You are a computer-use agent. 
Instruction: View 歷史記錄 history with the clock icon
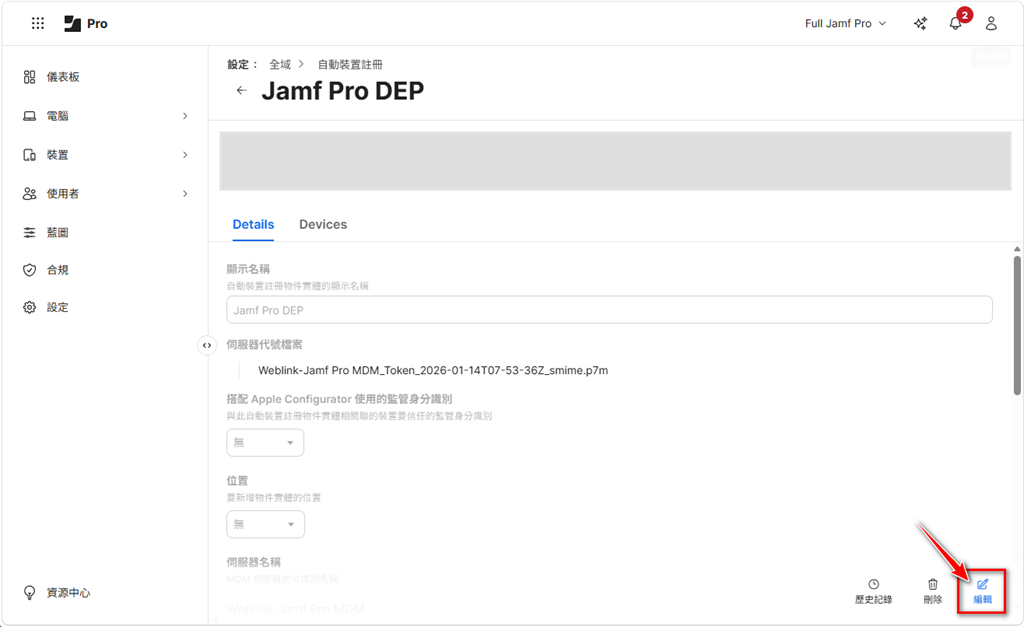(873, 590)
